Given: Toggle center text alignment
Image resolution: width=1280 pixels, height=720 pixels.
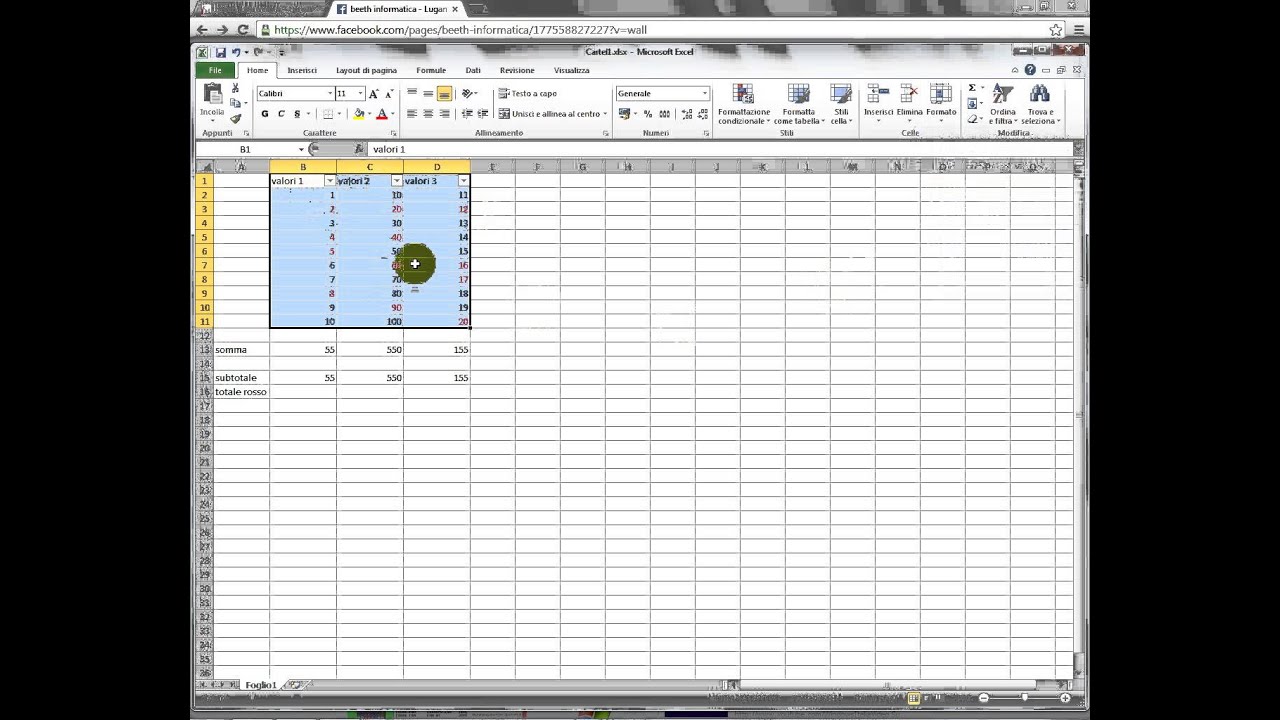Looking at the screenshot, I should [x=428, y=114].
